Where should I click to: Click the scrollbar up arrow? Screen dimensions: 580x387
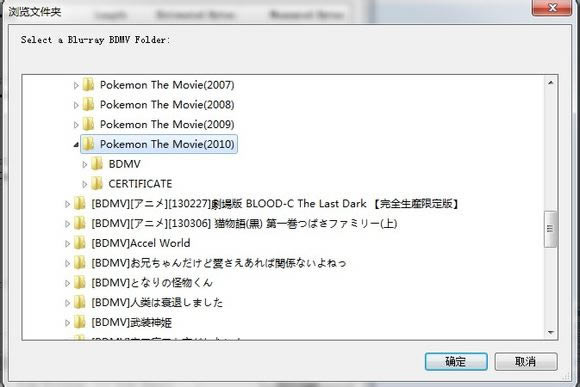click(x=550, y=83)
